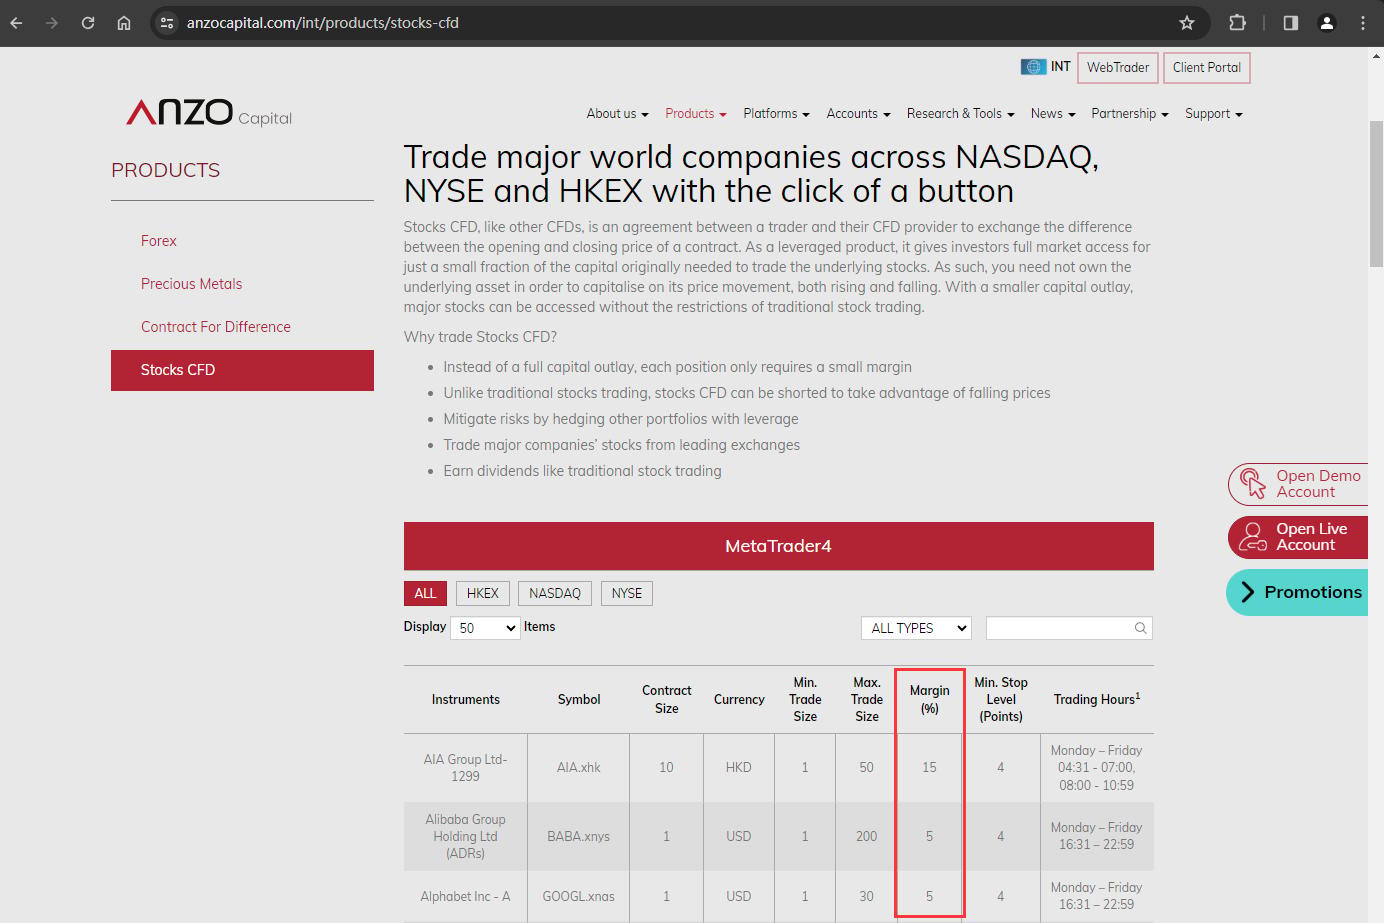Bookmark this page with the star icon
Image resolution: width=1384 pixels, height=923 pixels.
coord(1187,23)
